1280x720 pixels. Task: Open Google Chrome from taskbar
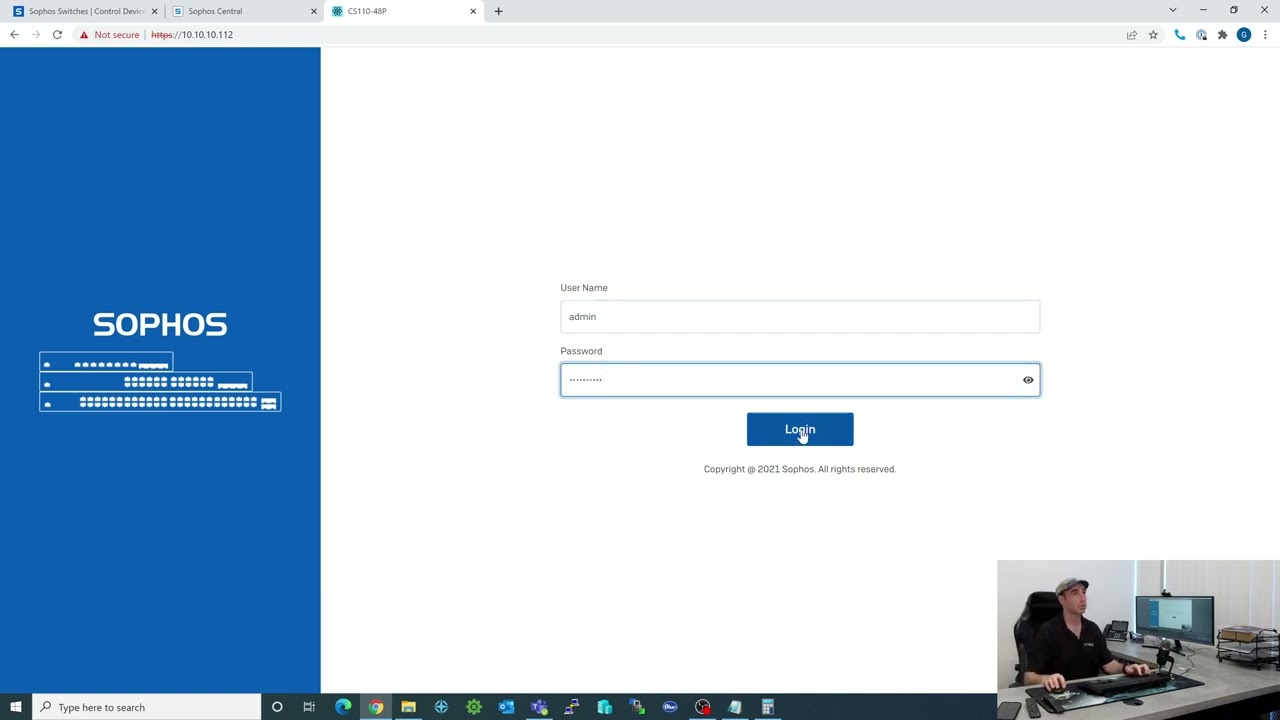(x=376, y=707)
